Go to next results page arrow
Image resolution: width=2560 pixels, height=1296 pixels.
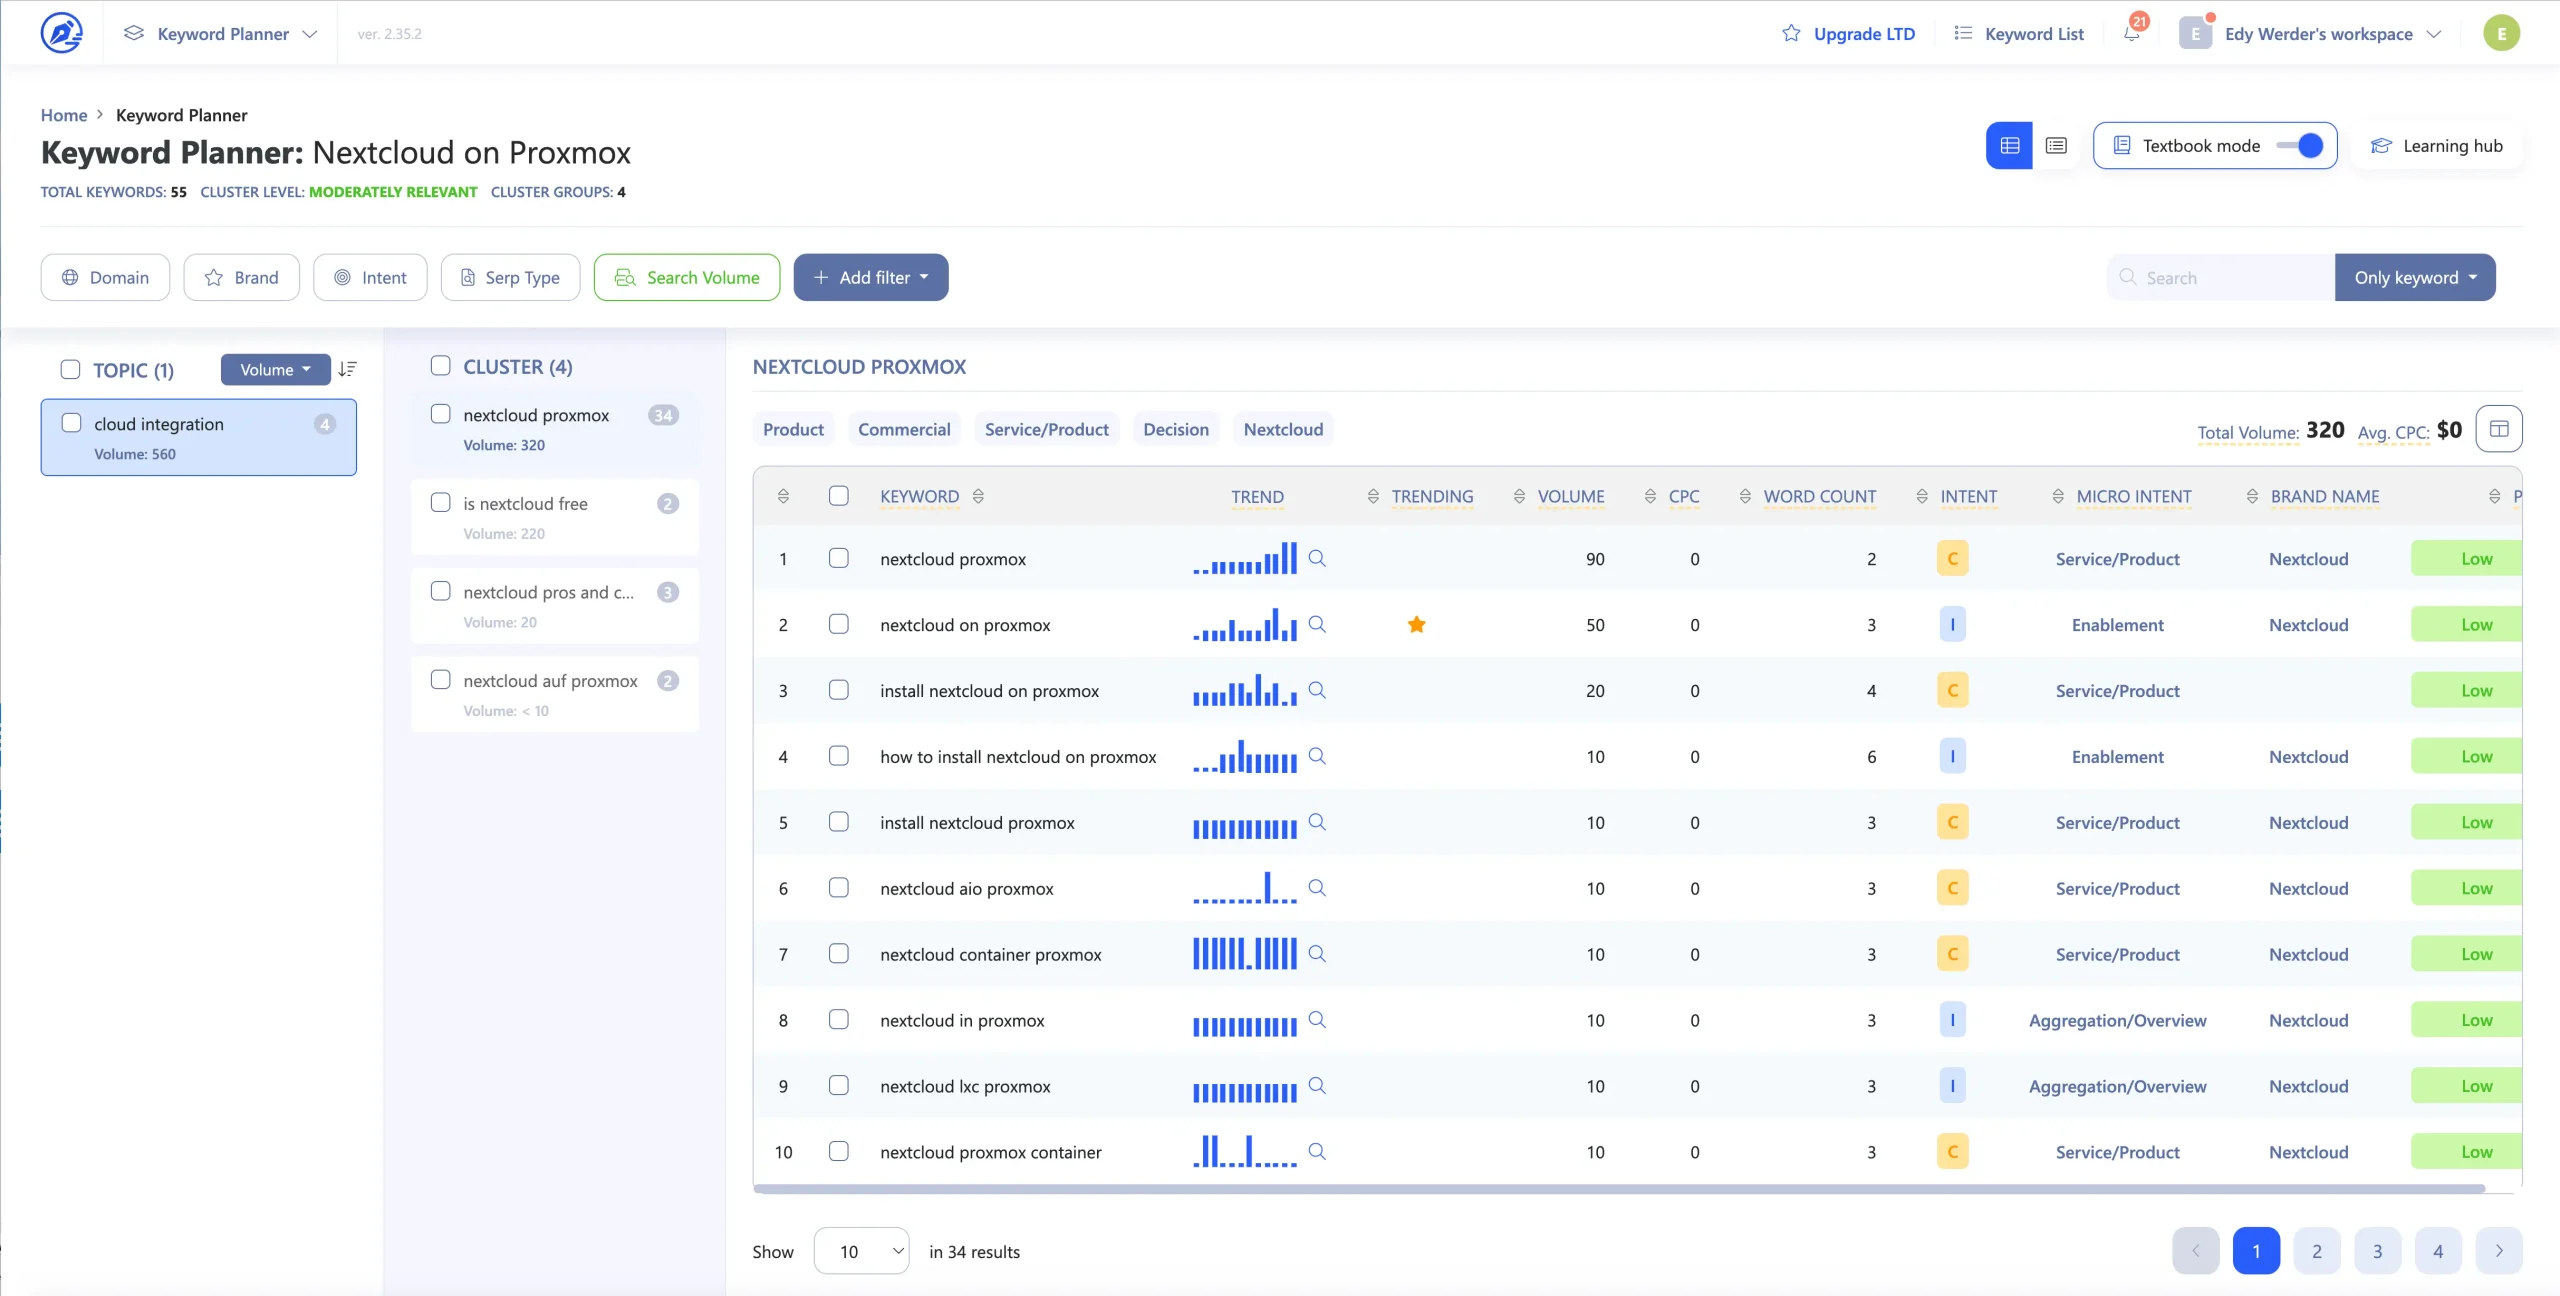2498,1250
